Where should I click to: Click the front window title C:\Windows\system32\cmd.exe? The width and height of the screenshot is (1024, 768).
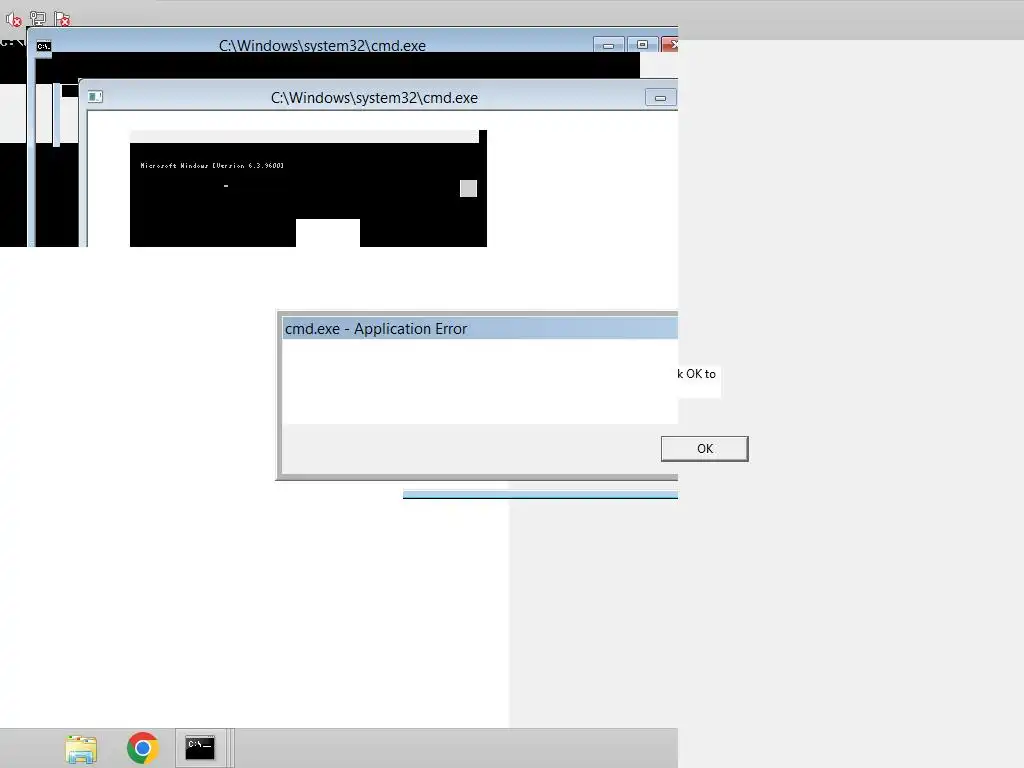pyautogui.click(x=374, y=98)
